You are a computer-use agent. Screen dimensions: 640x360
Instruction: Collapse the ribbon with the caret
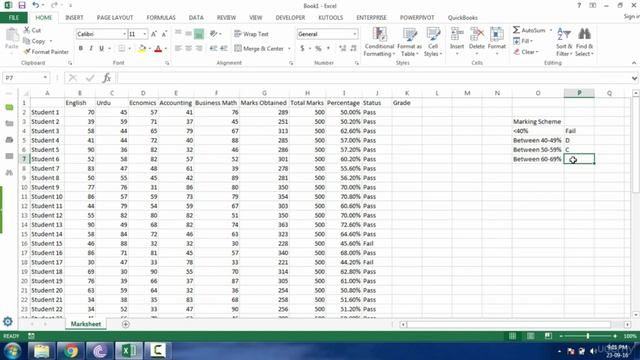click(634, 63)
